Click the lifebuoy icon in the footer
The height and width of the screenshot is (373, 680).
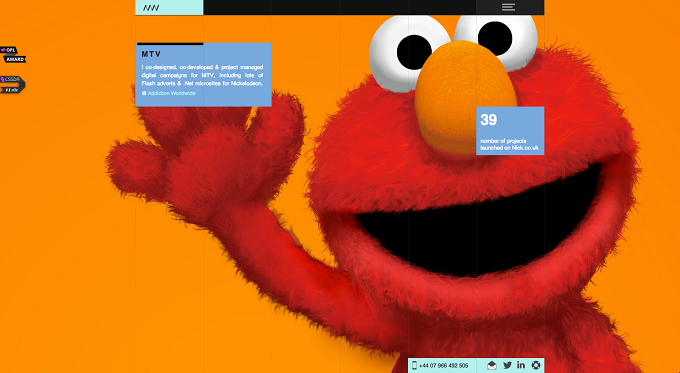point(536,365)
